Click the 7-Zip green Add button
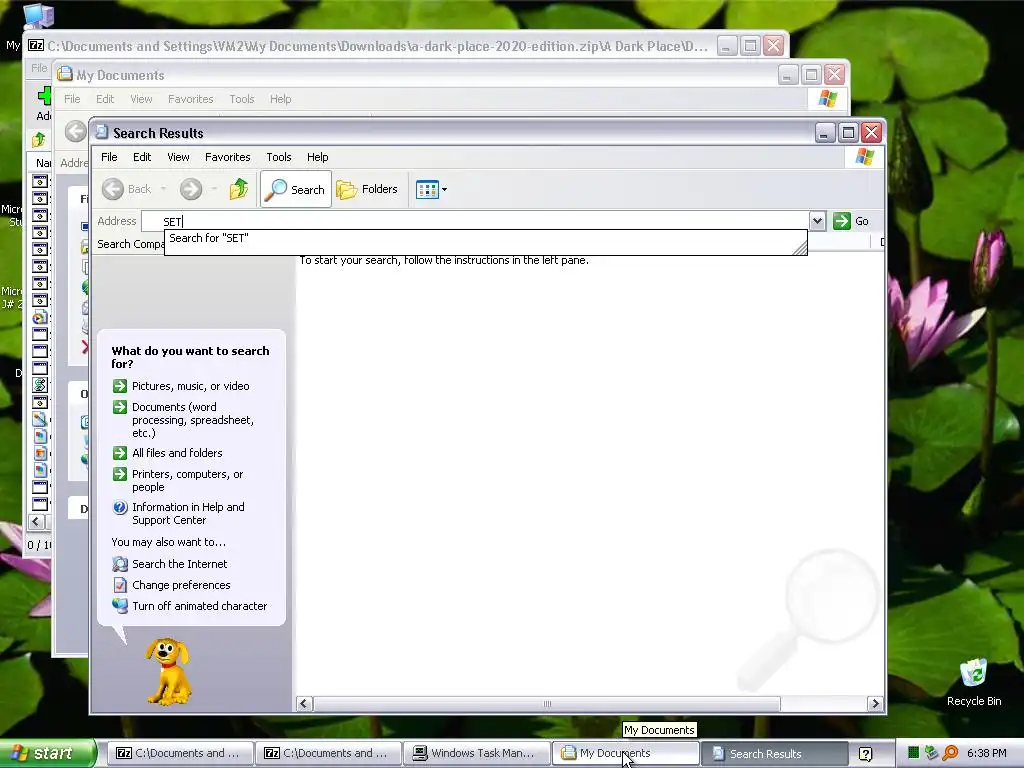 44,97
